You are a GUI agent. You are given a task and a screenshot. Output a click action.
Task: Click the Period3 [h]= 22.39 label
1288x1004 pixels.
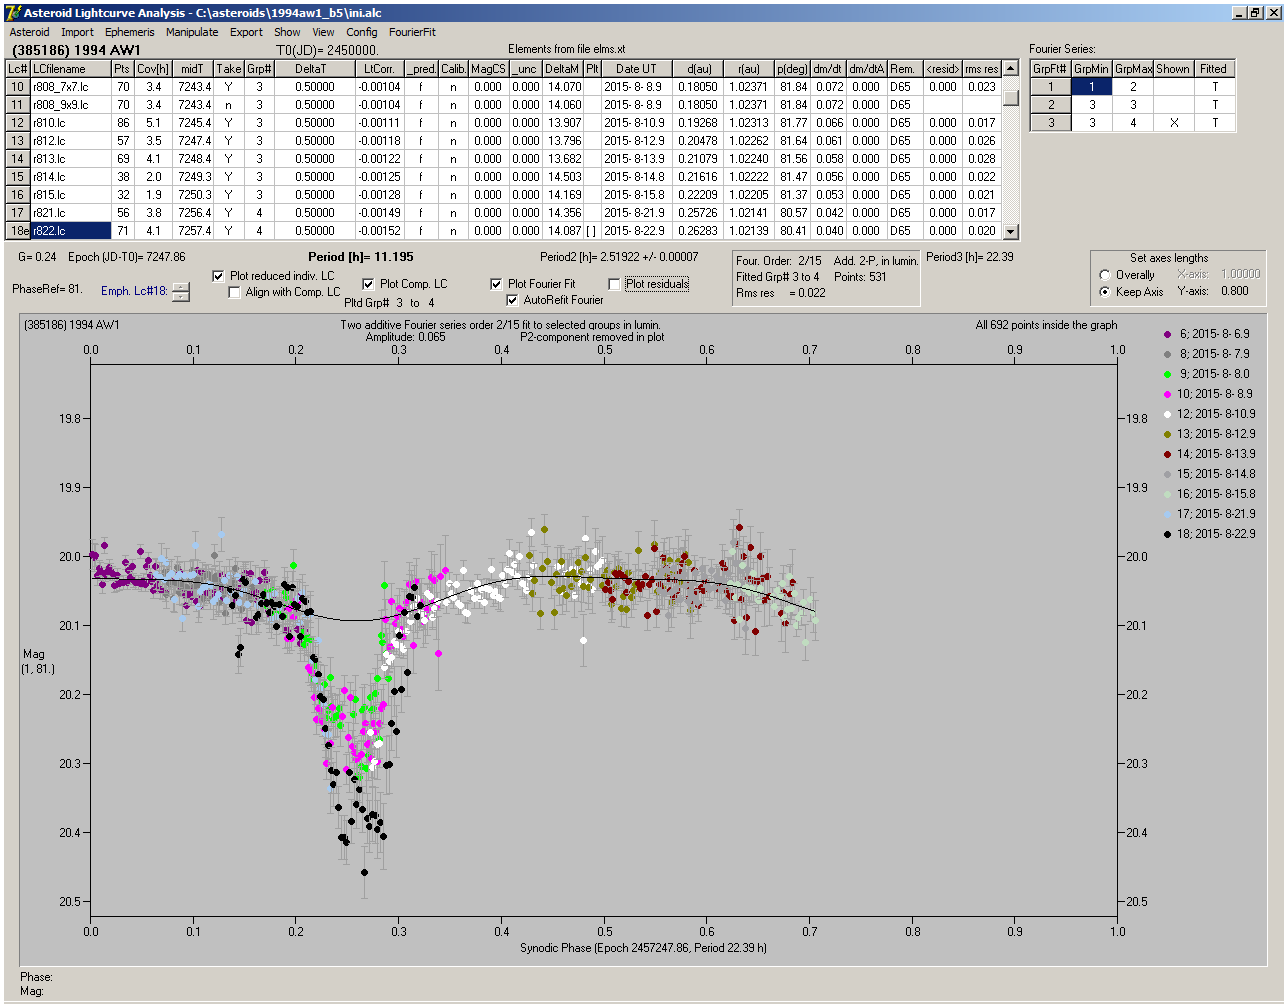tap(970, 257)
